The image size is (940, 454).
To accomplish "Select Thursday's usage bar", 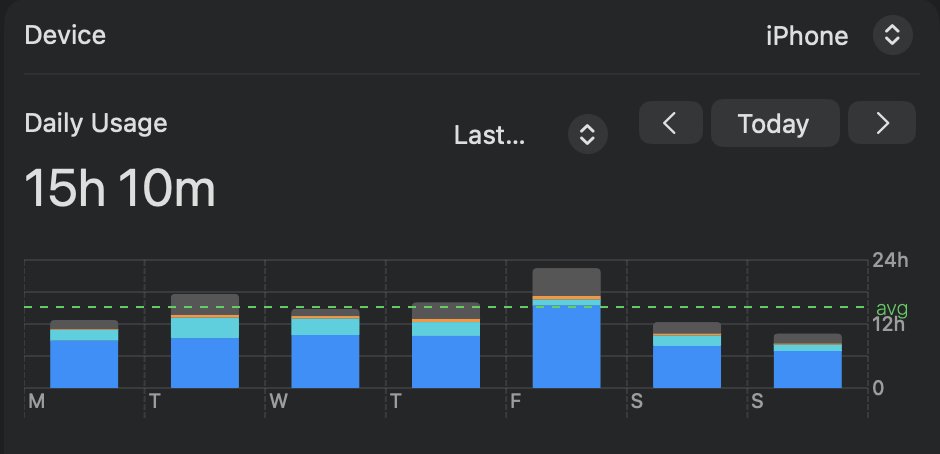I will pos(446,345).
